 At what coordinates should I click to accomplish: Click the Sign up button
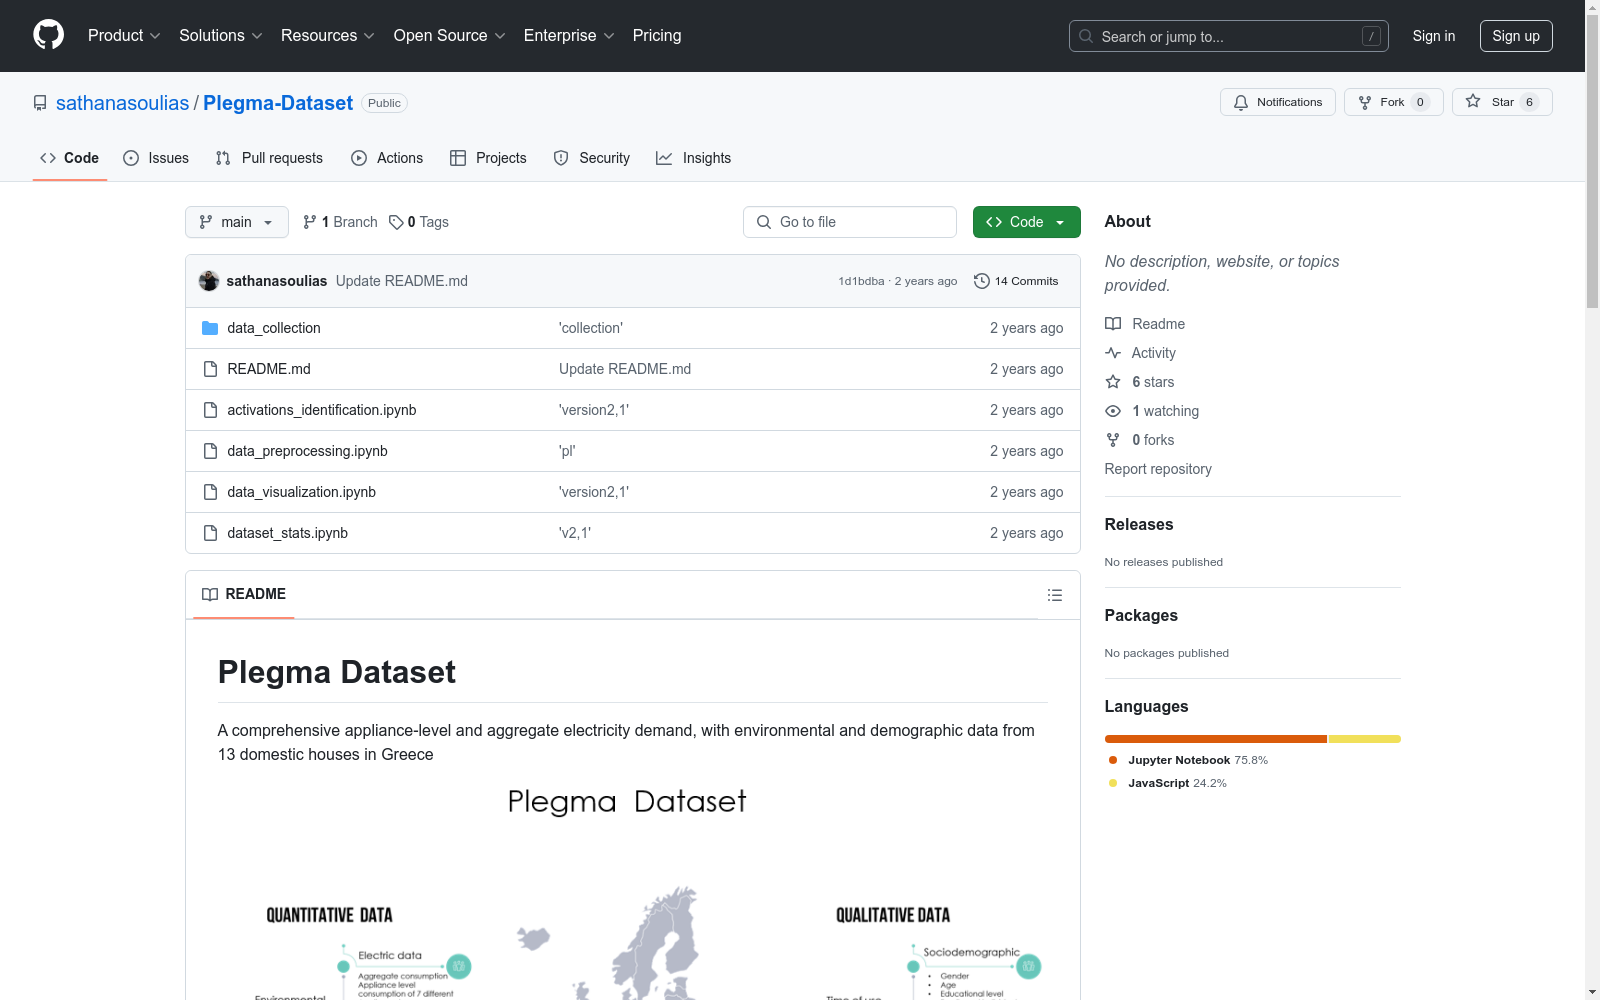(x=1516, y=36)
